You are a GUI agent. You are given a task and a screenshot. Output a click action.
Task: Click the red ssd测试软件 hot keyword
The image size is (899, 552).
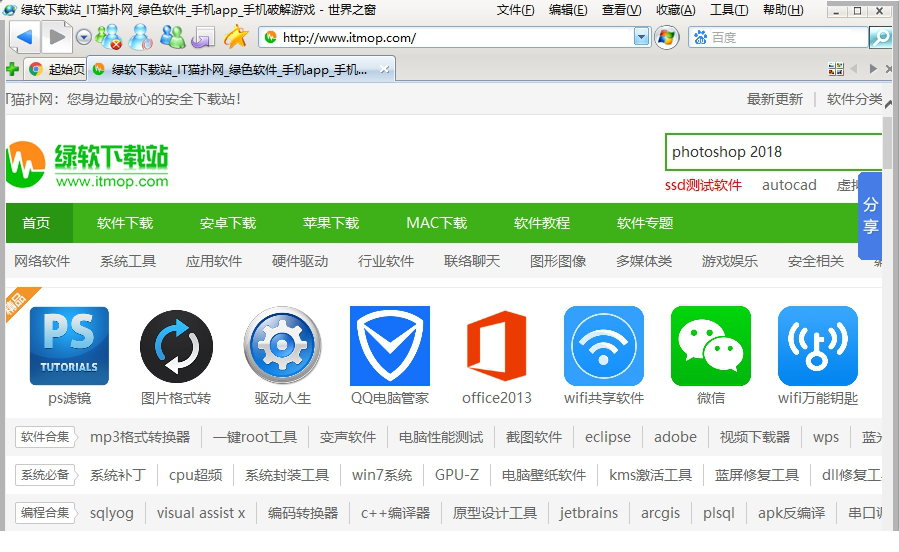click(x=703, y=185)
